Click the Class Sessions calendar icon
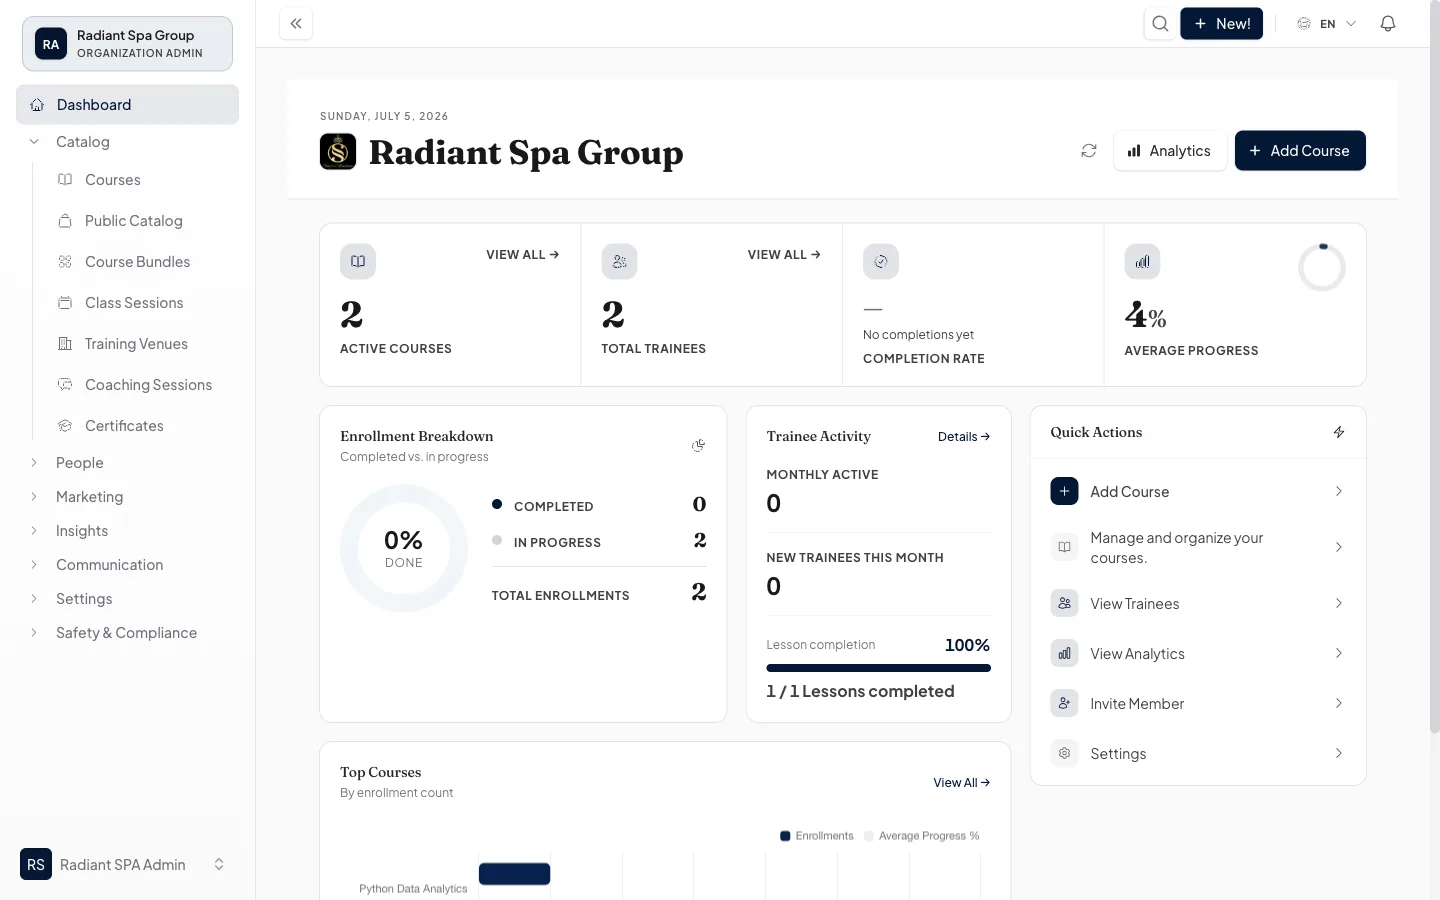 point(65,302)
